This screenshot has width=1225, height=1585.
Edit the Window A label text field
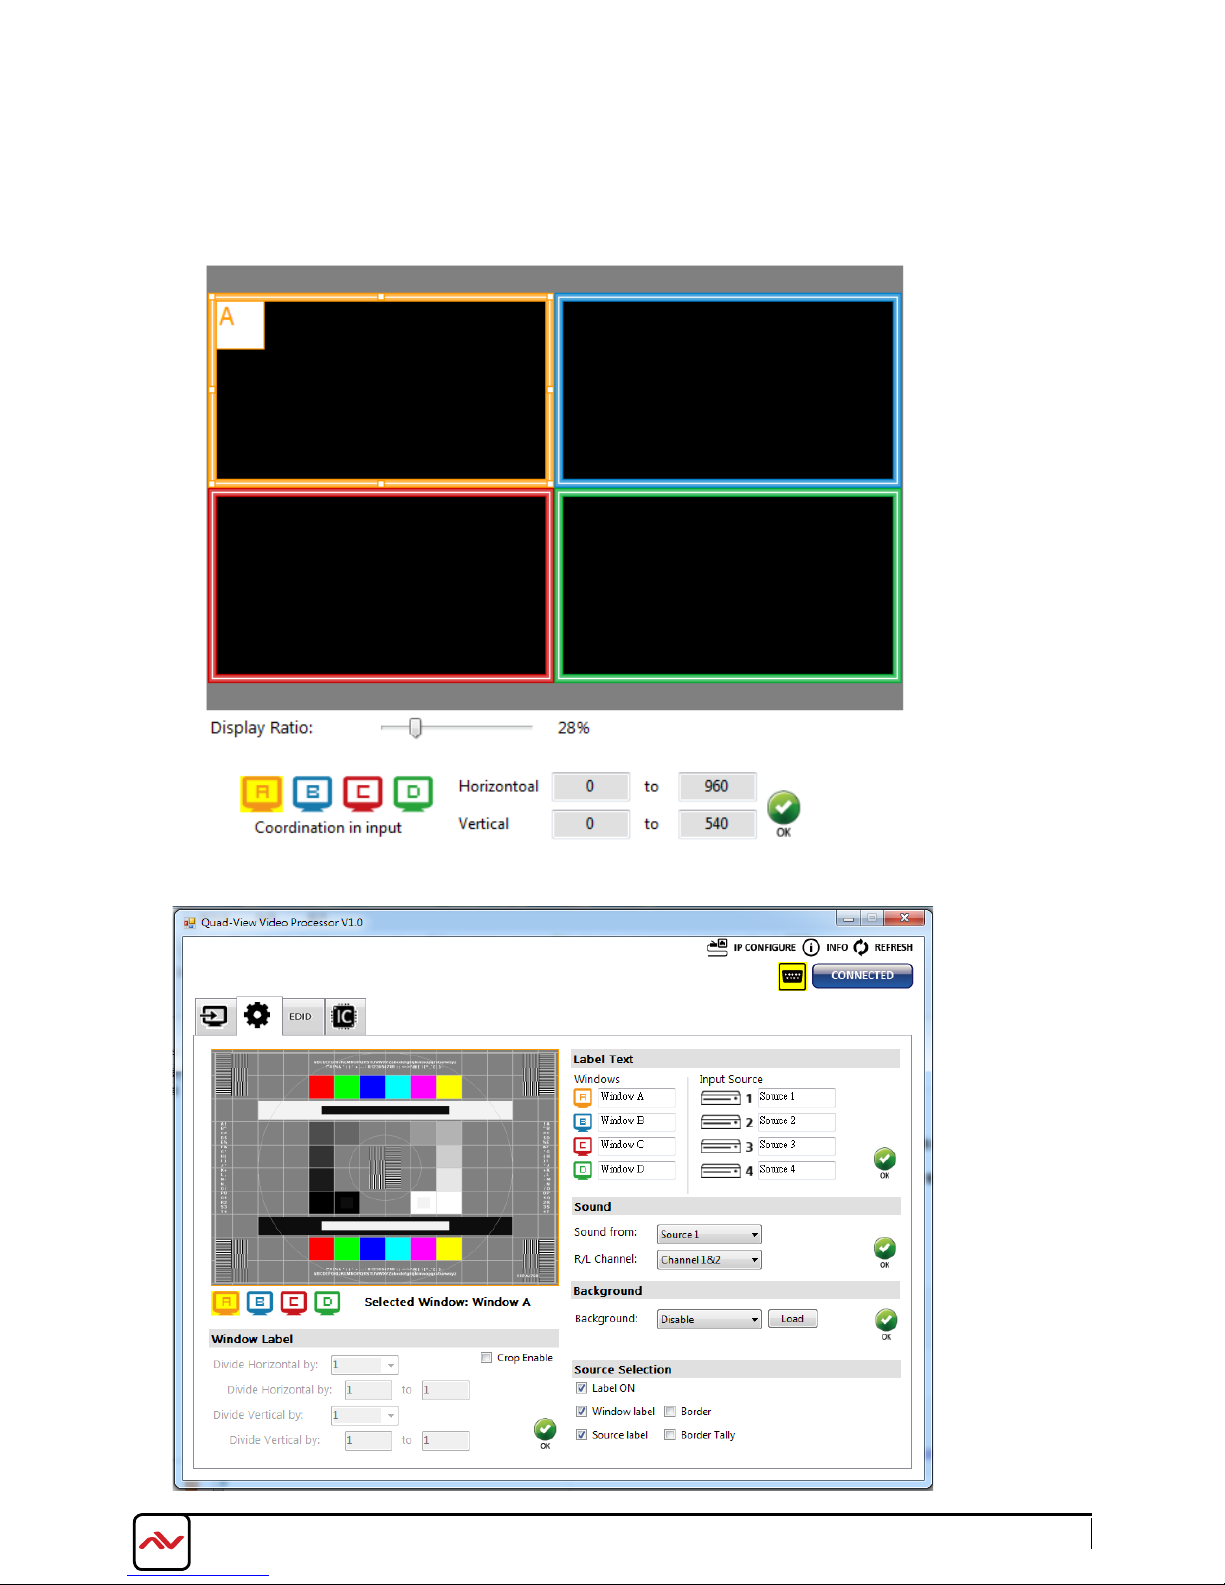[636, 1097]
